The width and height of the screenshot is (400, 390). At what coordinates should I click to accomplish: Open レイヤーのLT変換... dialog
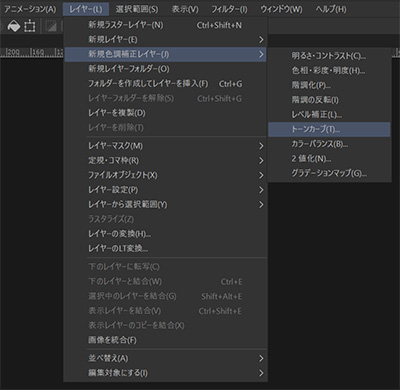pos(165,249)
